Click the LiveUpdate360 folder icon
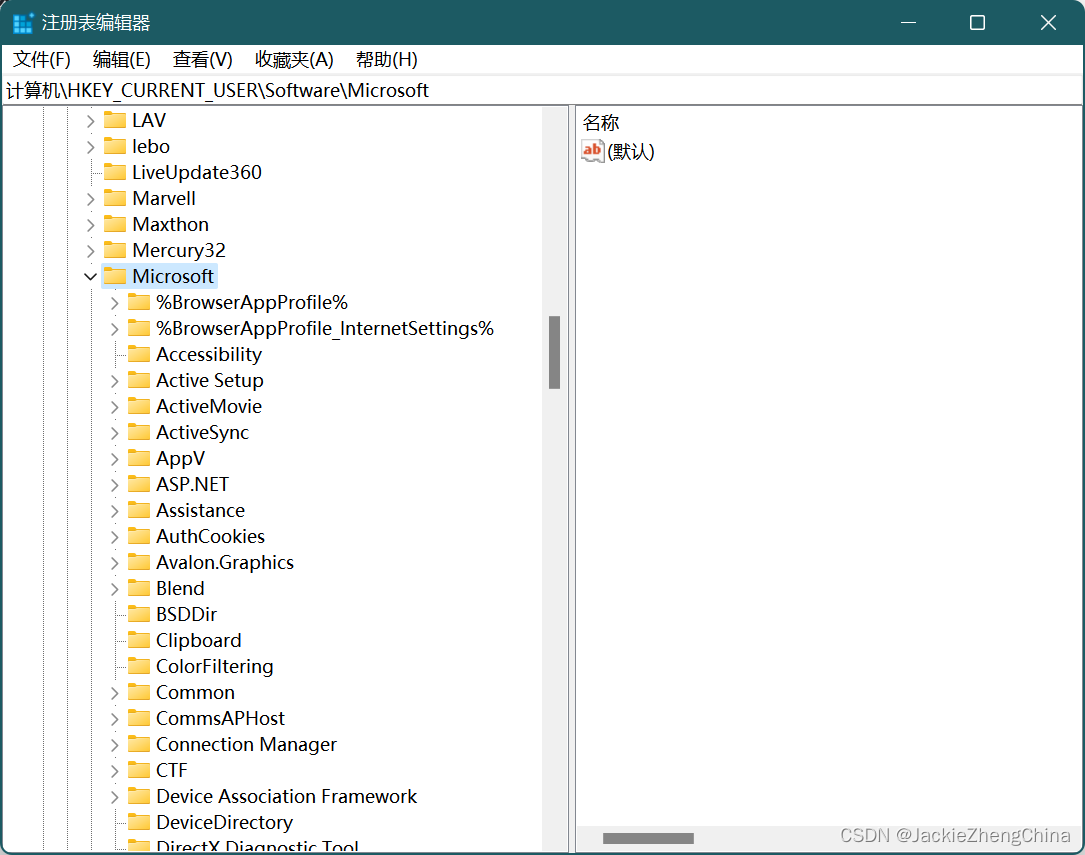The image size is (1085, 855). pyautogui.click(x=115, y=172)
